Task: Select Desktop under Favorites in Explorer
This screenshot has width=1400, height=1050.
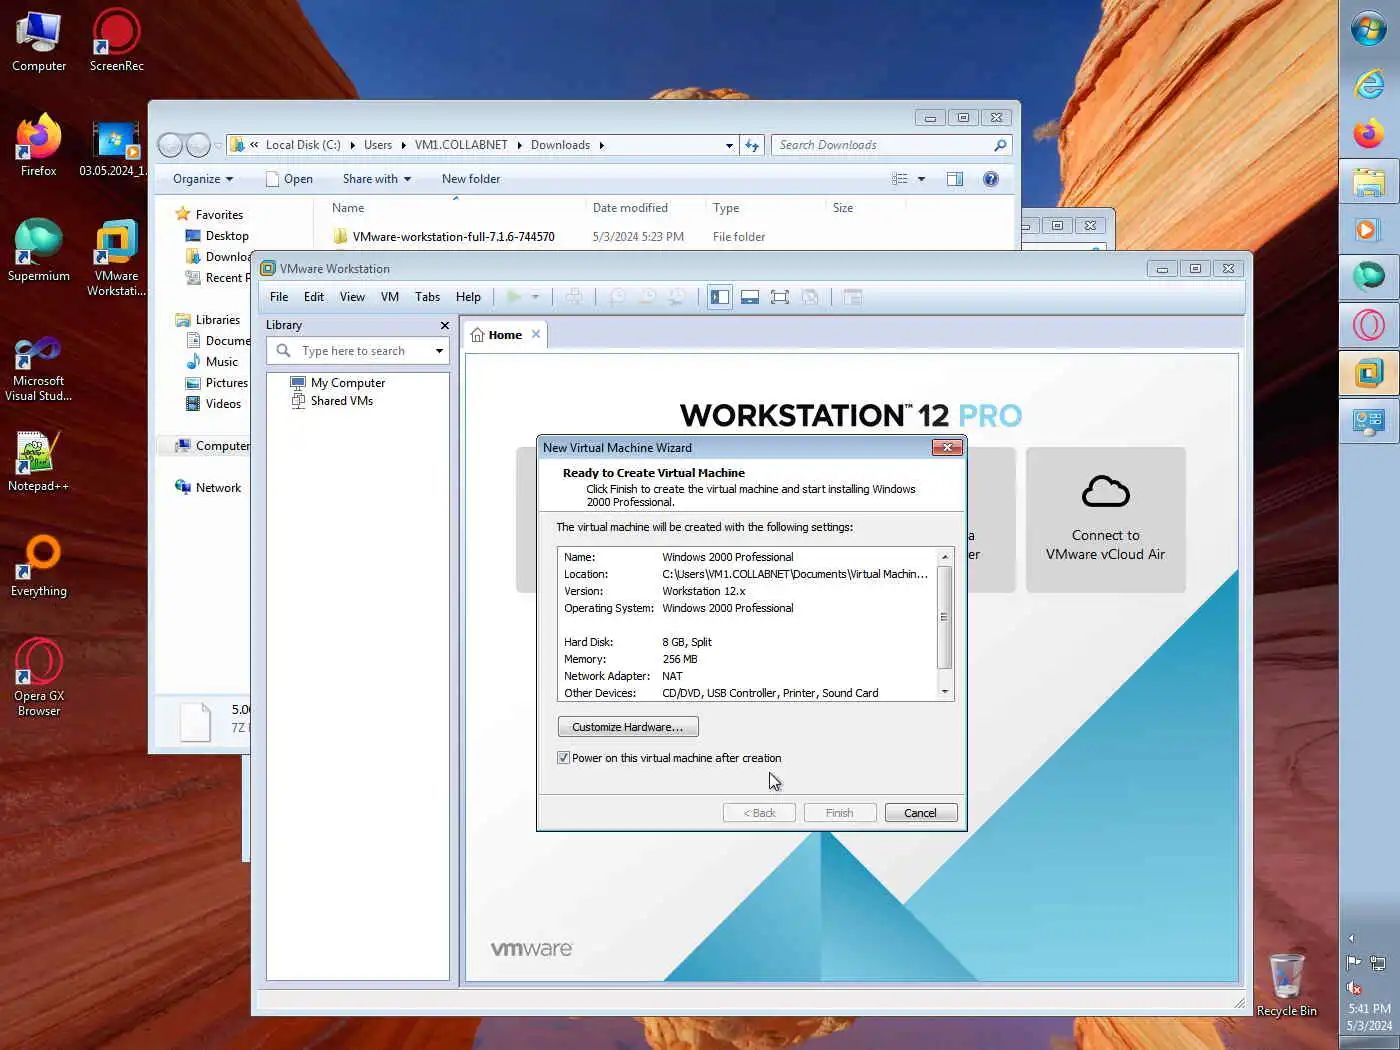Action: pos(226,236)
